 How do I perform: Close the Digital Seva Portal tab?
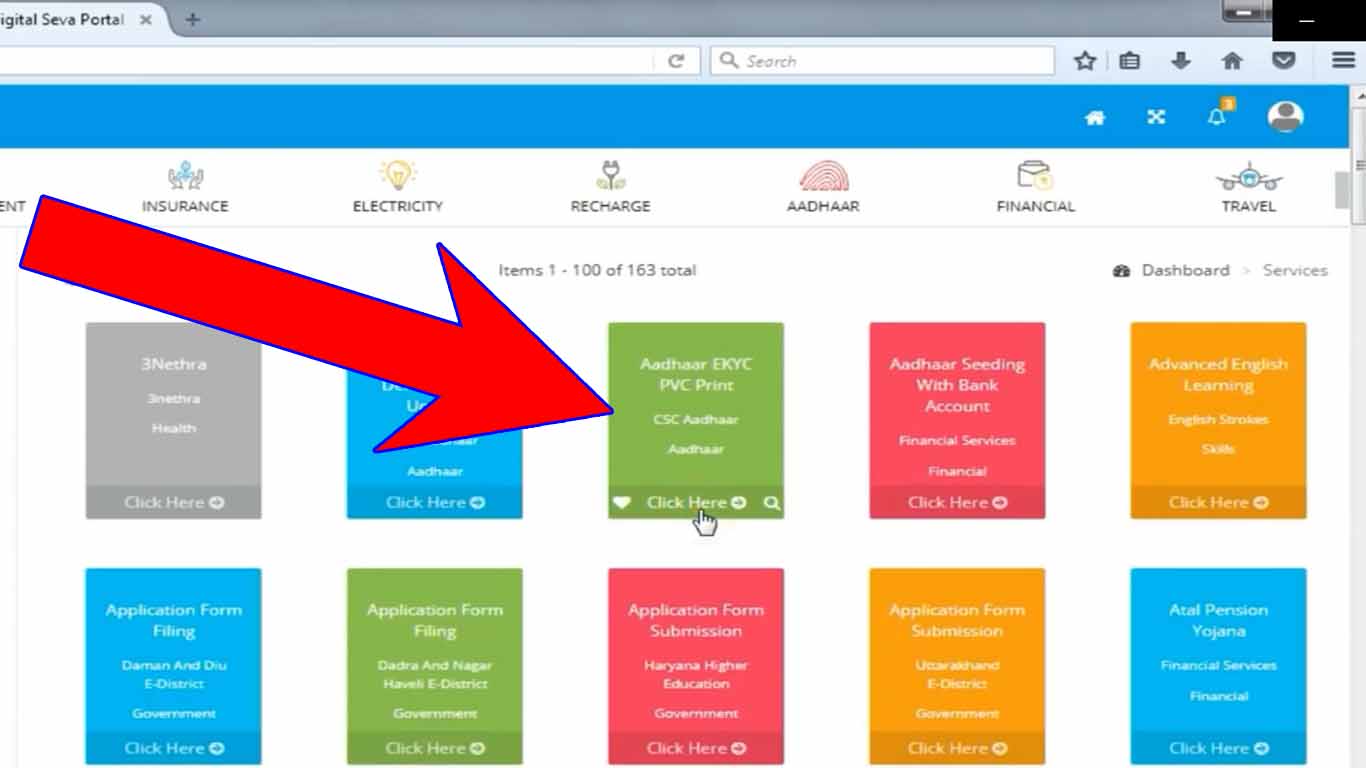pos(145,20)
